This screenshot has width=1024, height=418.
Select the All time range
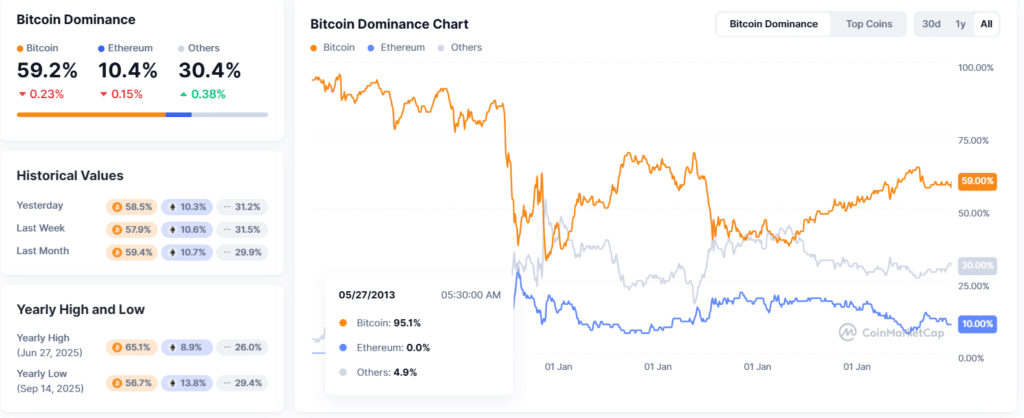pos(986,24)
